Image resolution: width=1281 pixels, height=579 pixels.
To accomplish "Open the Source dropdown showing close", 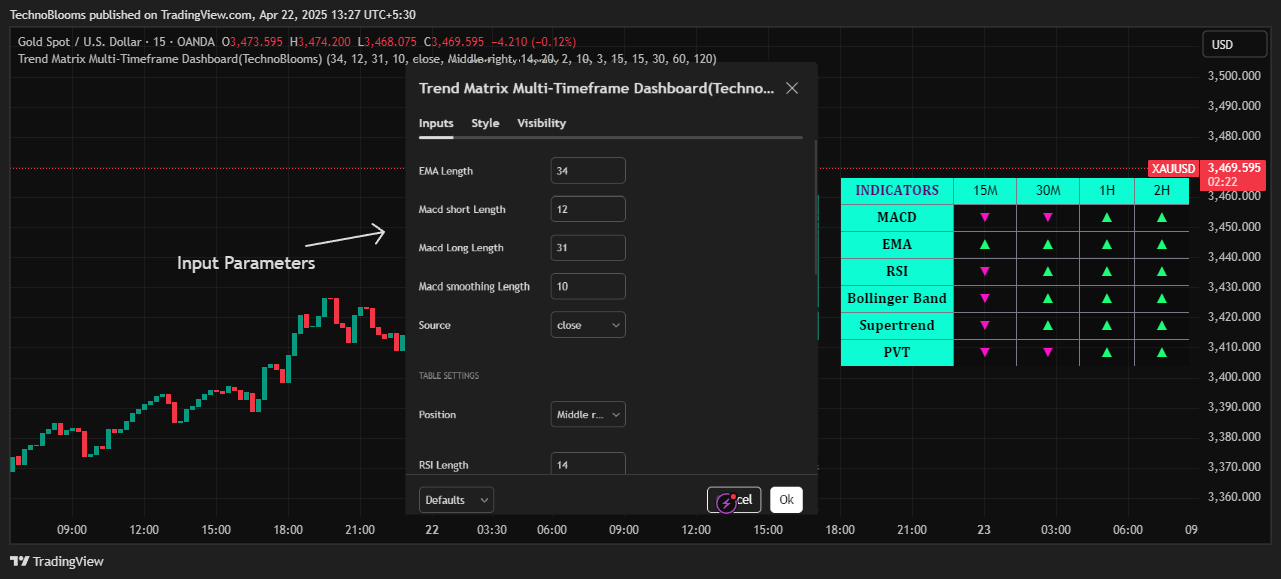I will [x=588, y=325].
